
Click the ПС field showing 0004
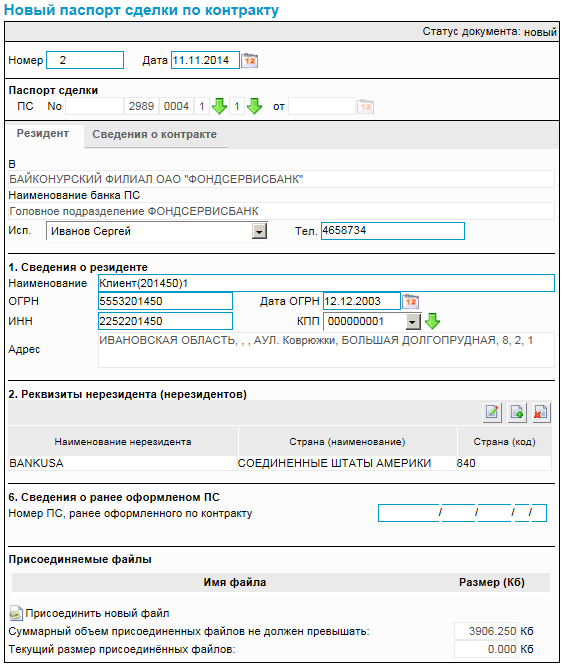176,106
